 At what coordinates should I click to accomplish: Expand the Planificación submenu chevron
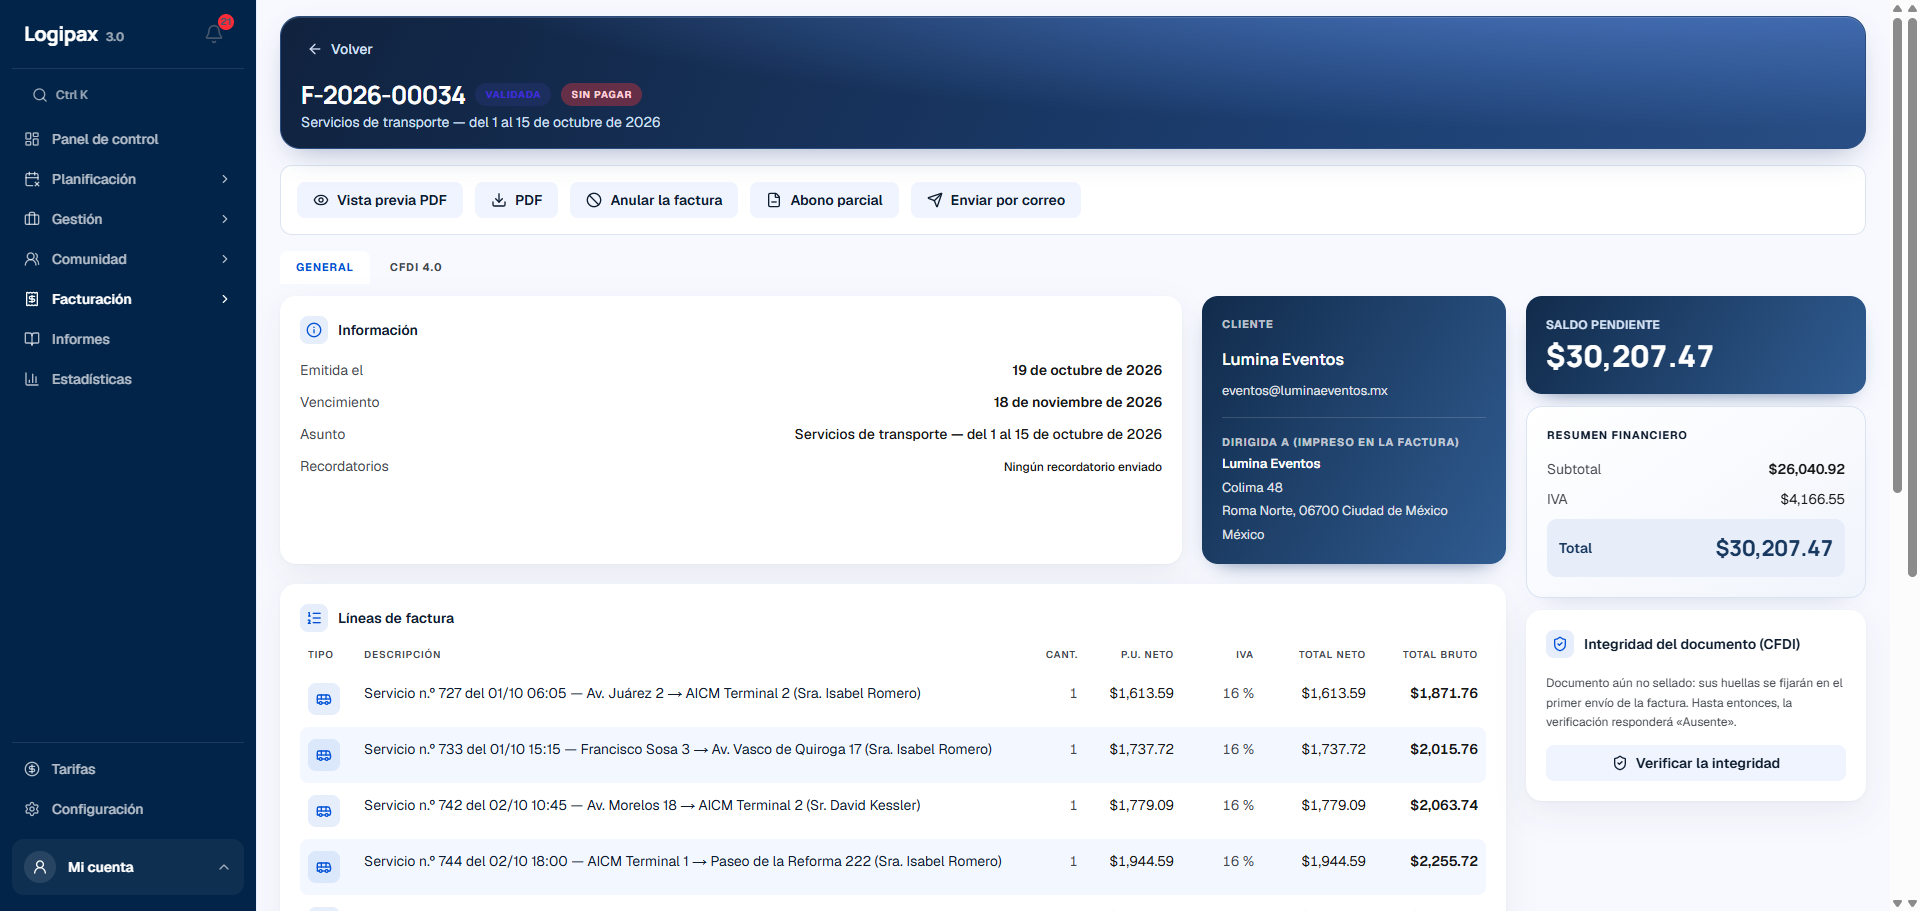coord(225,179)
